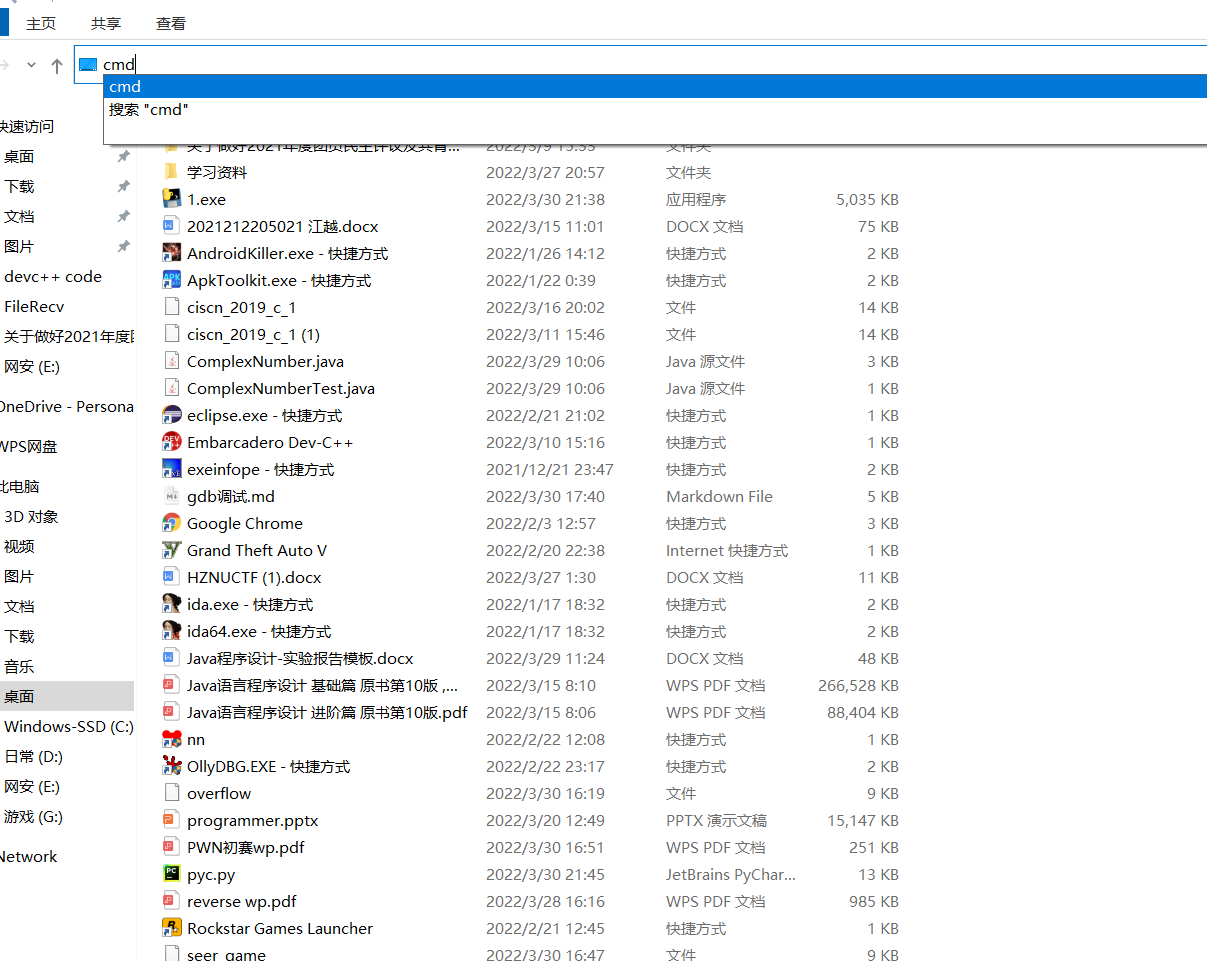Screen dimensions: 1207x961
Task: Click the pin icon next to 桌面
Action: point(123,157)
